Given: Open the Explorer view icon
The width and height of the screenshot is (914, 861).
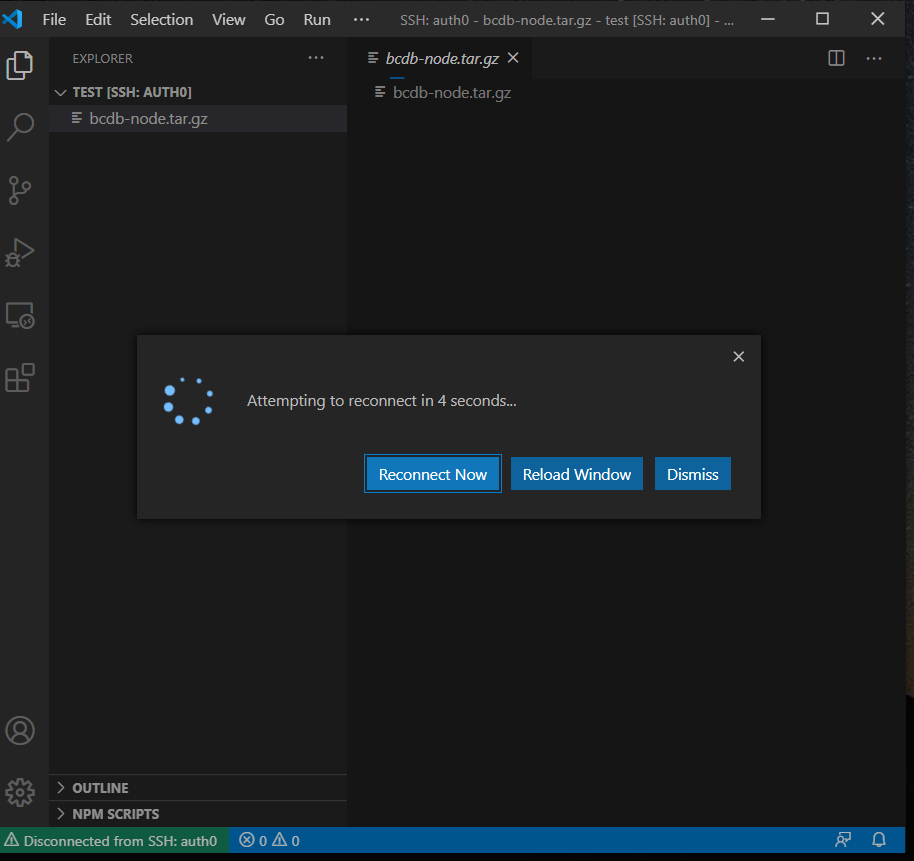Looking at the screenshot, I should (20, 64).
